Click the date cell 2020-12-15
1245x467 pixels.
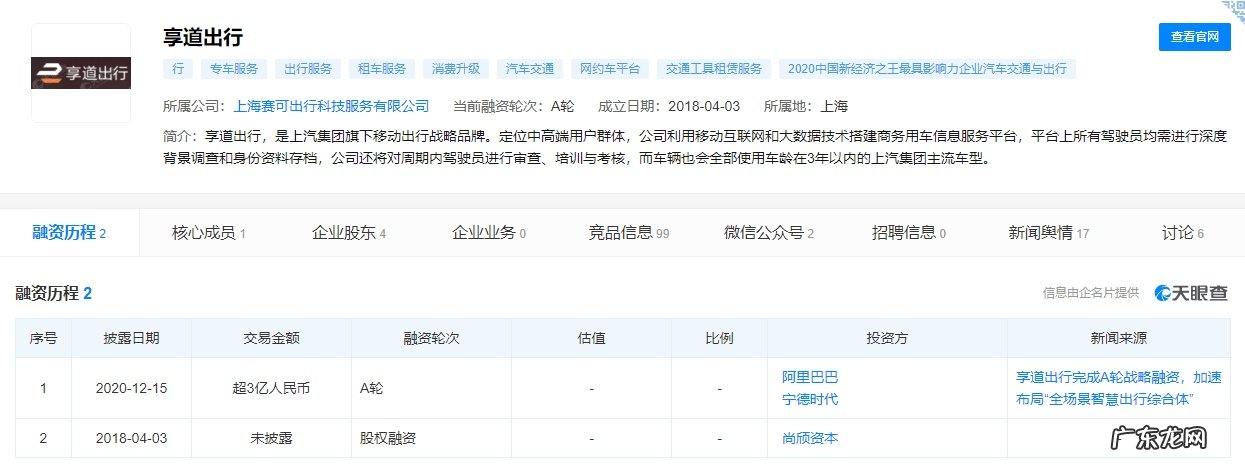point(131,388)
